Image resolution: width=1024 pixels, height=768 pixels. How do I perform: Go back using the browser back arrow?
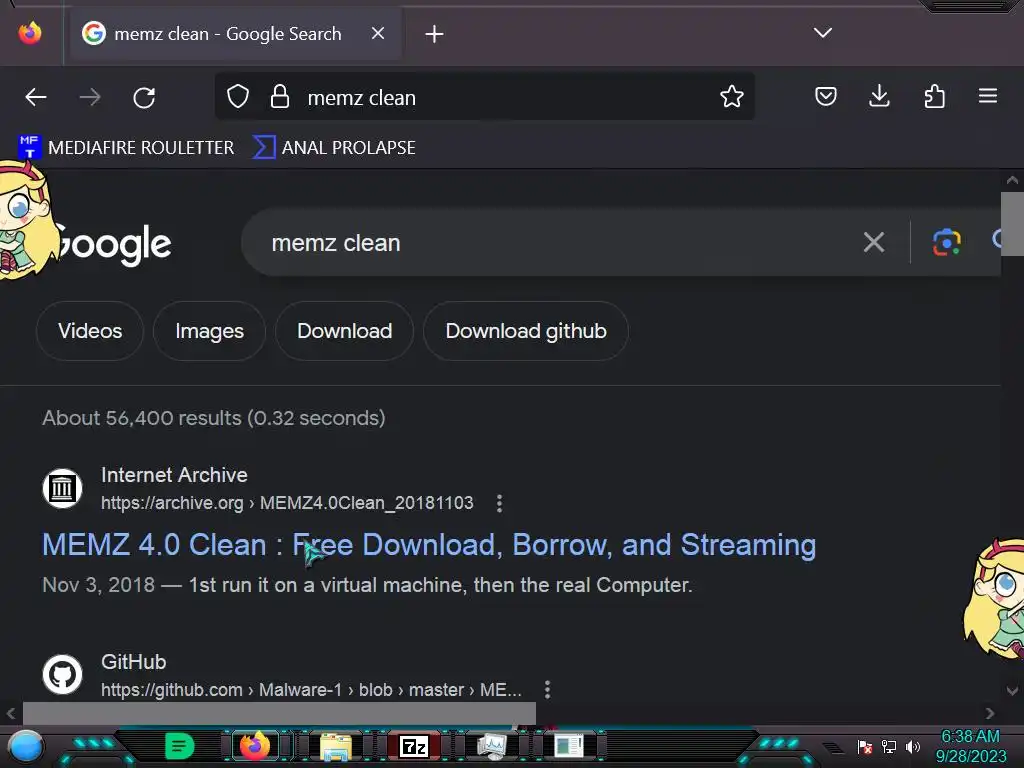[35, 97]
